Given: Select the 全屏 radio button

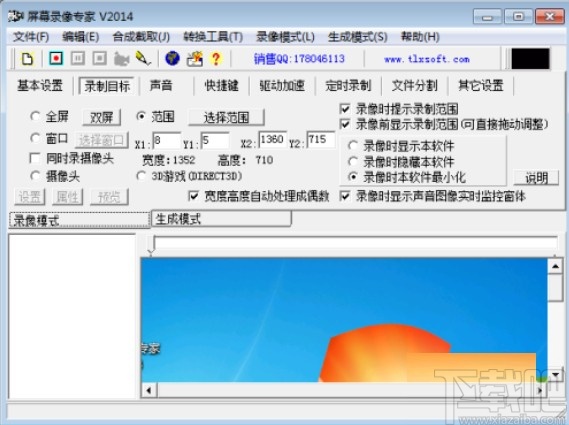Looking at the screenshot, I should click(x=35, y=117).
